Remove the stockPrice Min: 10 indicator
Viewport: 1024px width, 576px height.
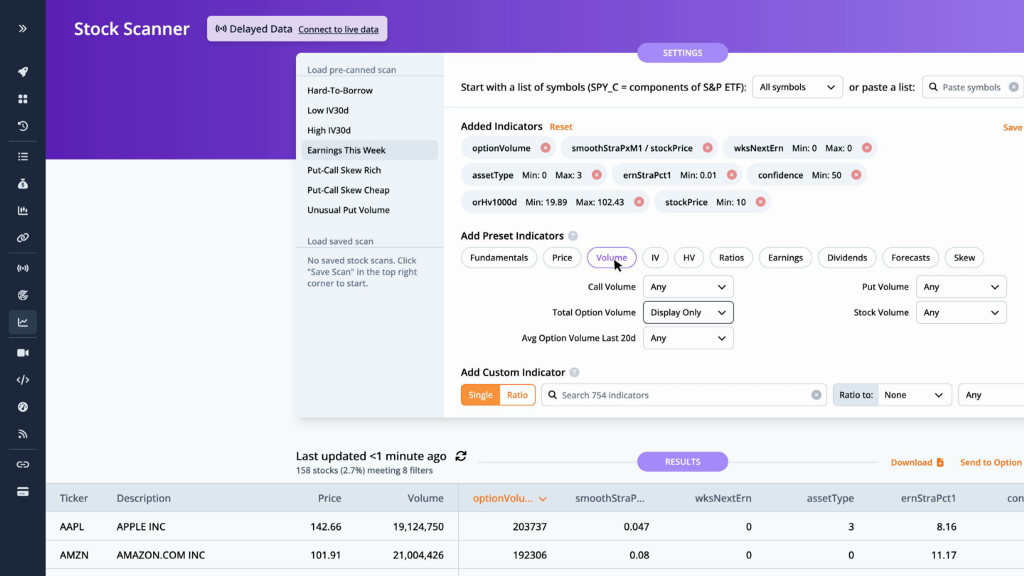click(x=762, y=202)
